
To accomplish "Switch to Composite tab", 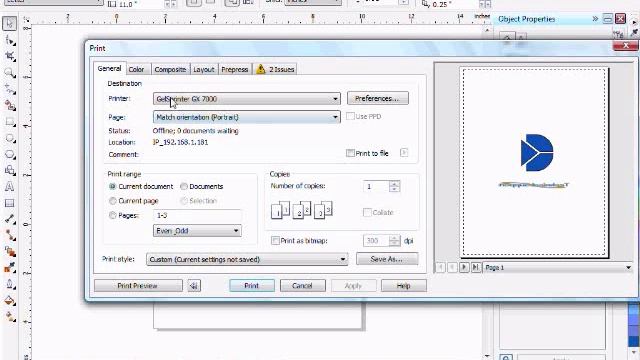I will tap(170, 69).
